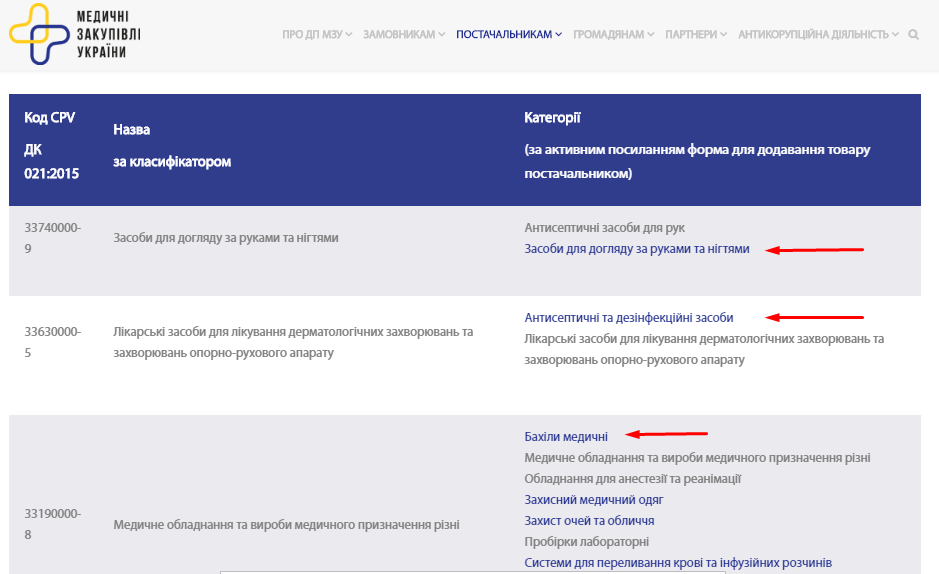Open Антисептичні та дезінфекційні засоби link

pyautogui.click(x=628, y=317)
